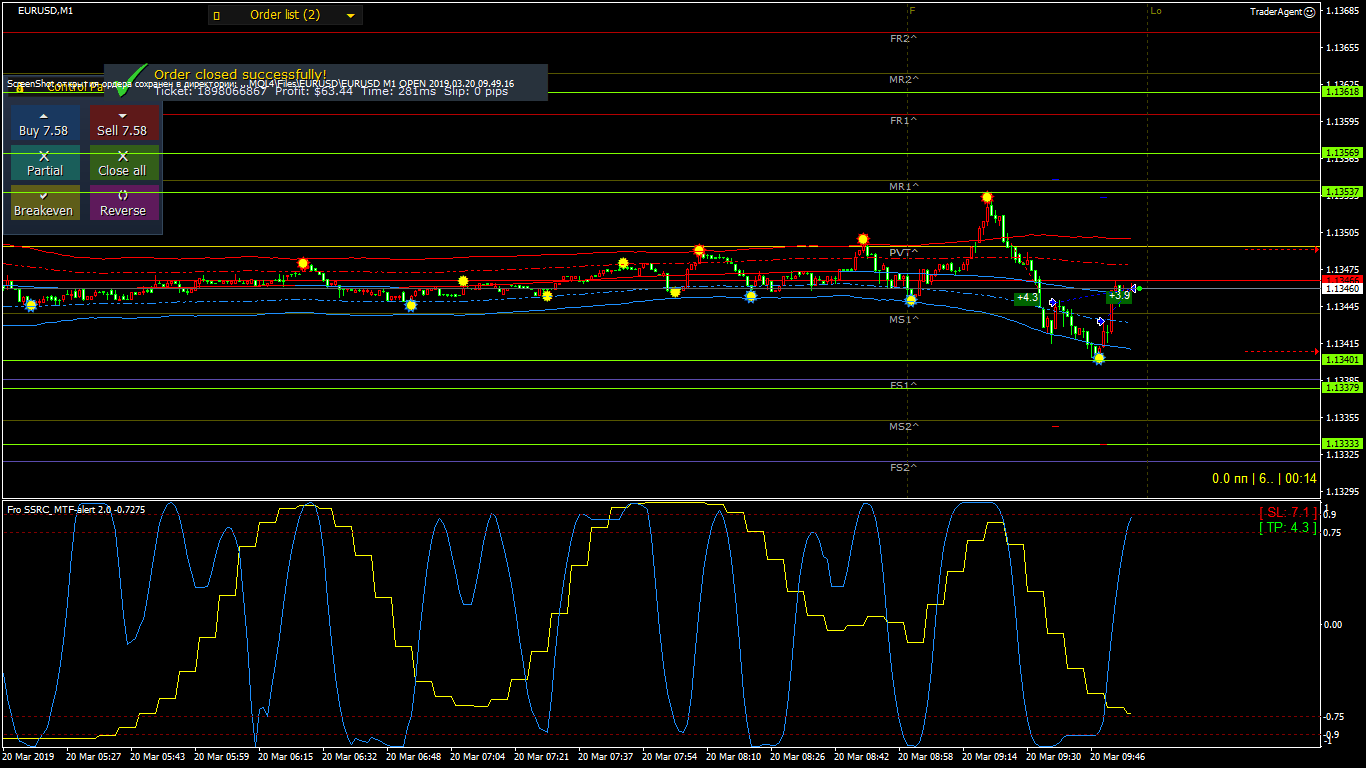
Task: Select the FR2^ pivot level label
Action: click(904, 38)
